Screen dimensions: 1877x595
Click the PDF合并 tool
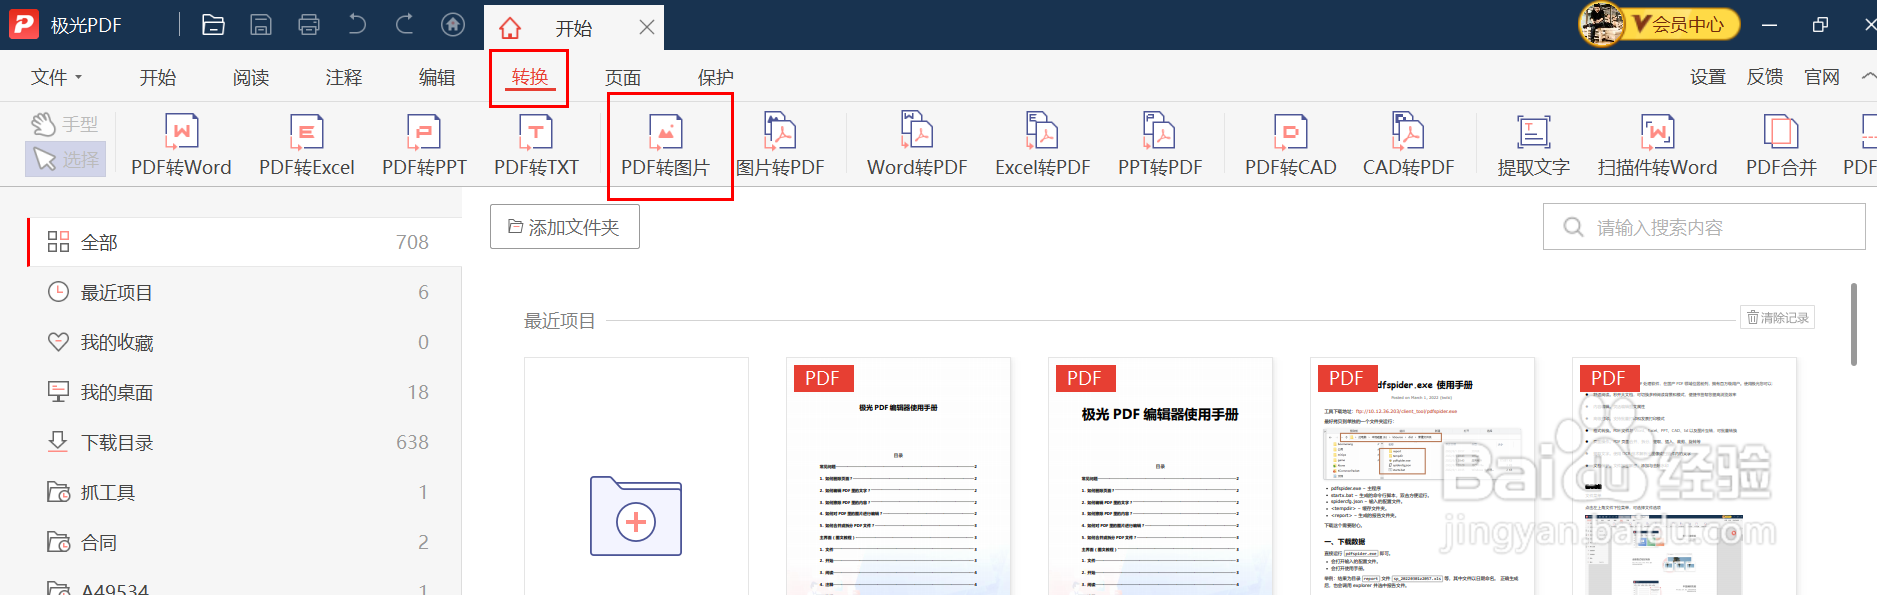pos(1781,146)
